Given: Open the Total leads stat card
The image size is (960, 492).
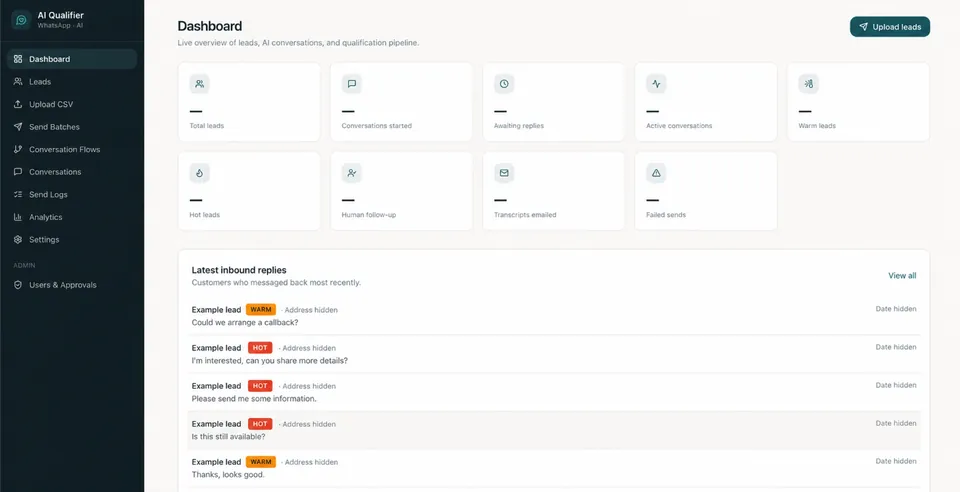Looking at the screenshot, I should 249,102.
